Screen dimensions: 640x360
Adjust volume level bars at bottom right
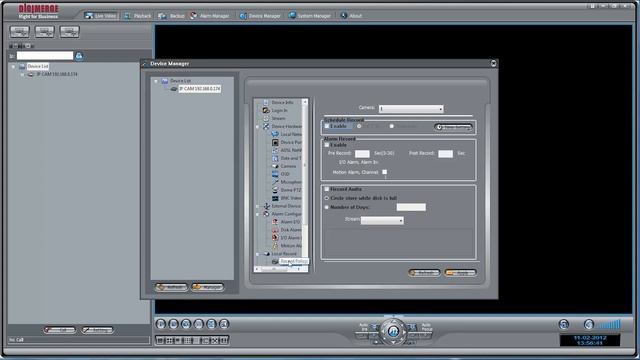click(610, 324)
